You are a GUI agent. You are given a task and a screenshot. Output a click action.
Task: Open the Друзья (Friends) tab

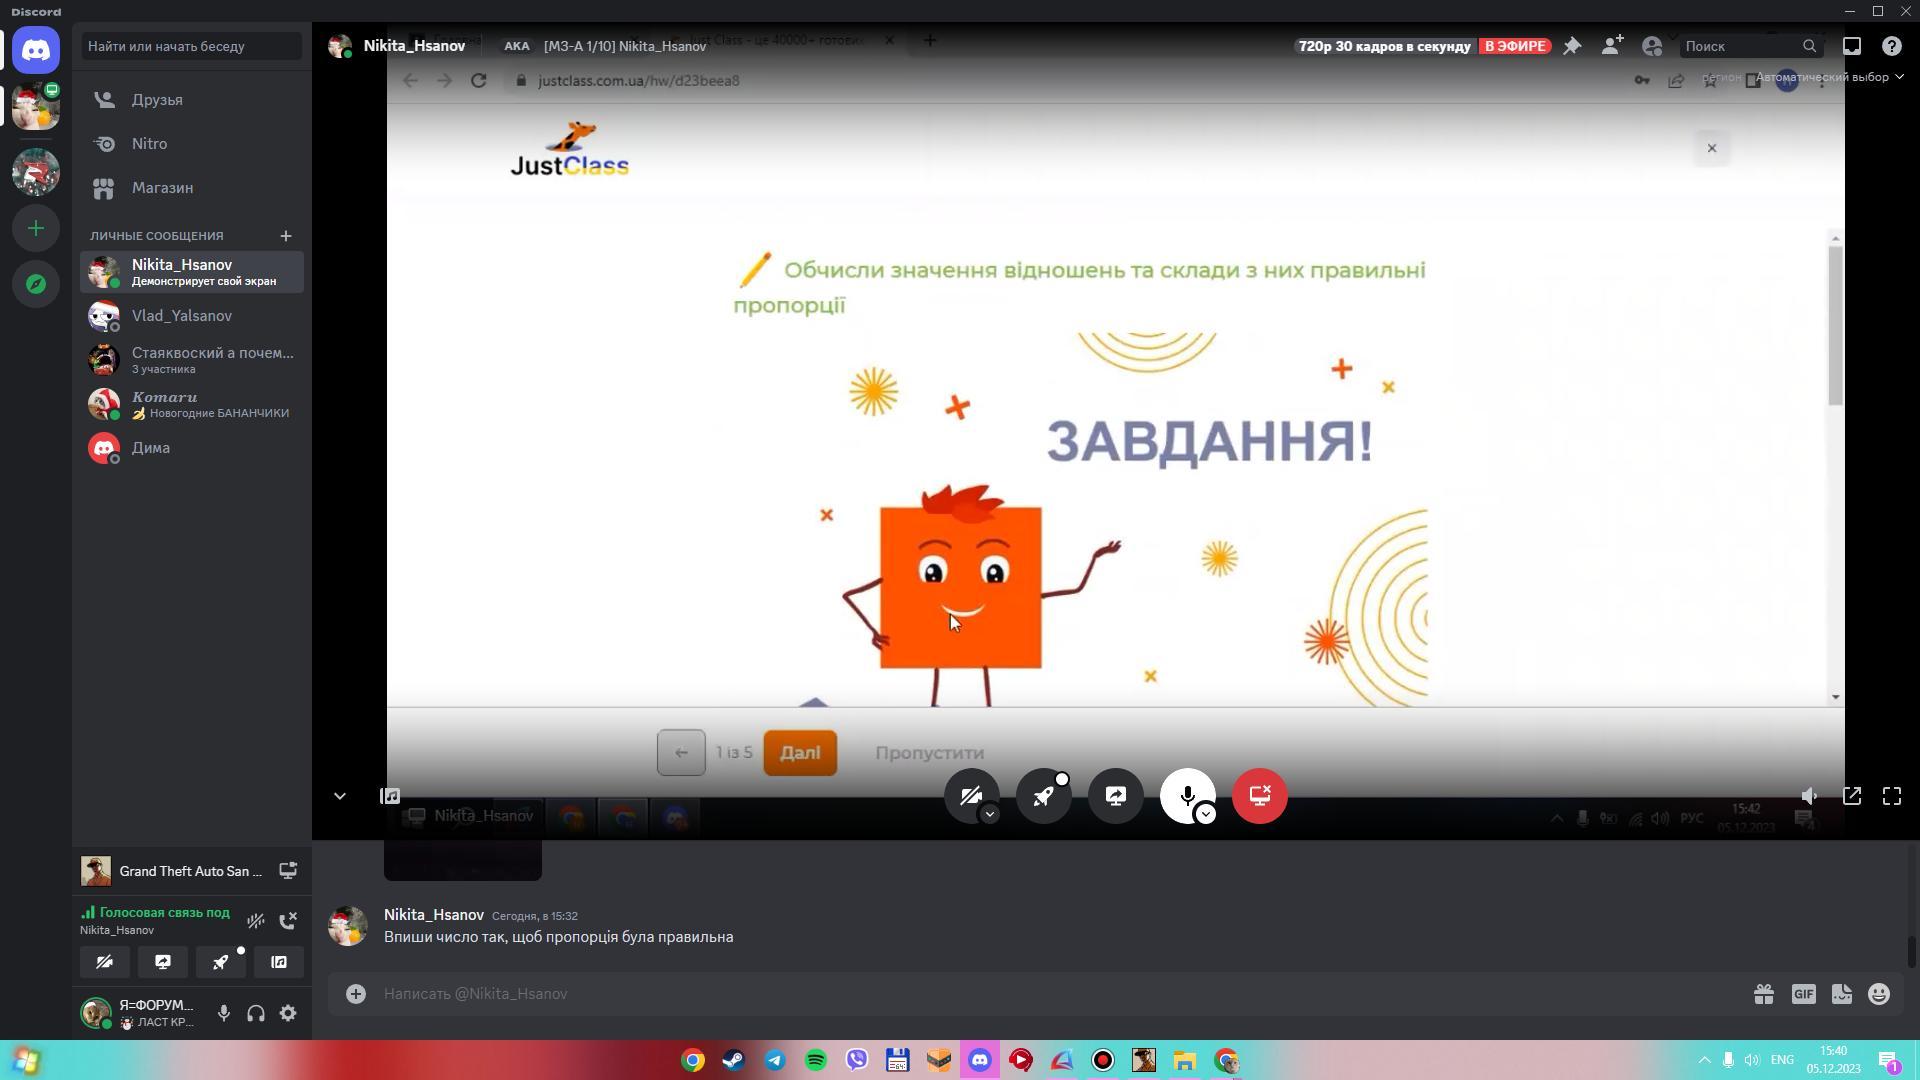pyautogui.click(x=157, y=100)
